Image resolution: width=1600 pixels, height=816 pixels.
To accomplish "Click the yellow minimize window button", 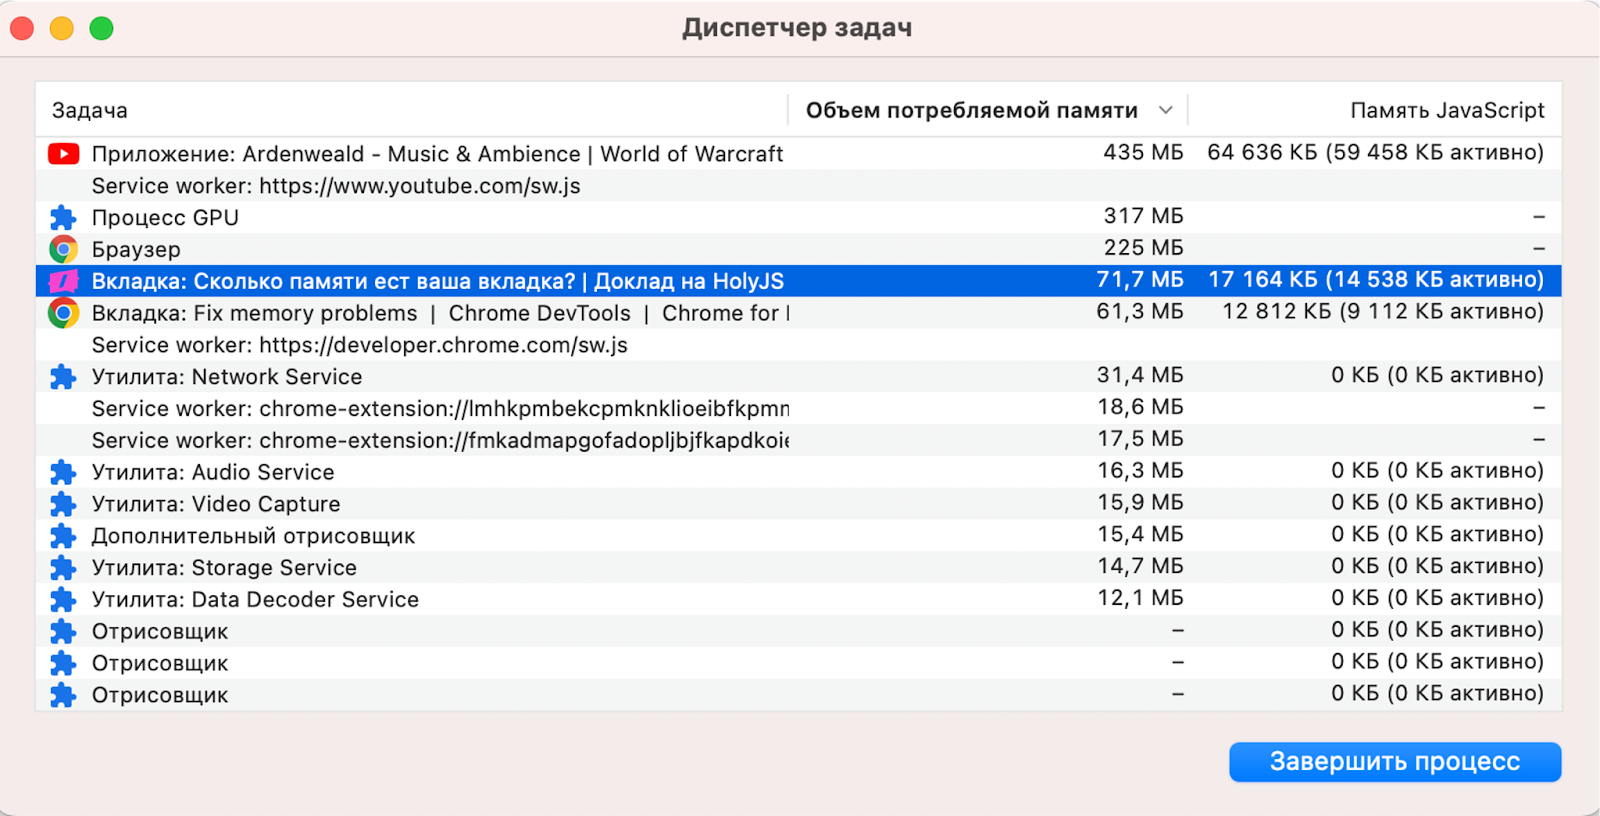I will point(62,28).
